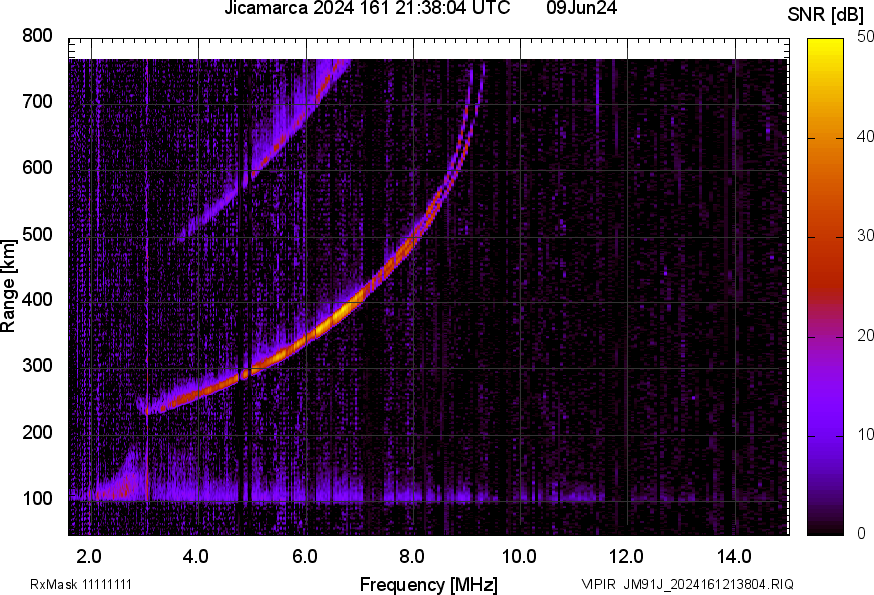Click the Jicamarca 2024 161 21:38:04 UTC title
This screenshot has width=874, height=595.
click(x=367, y=8)
